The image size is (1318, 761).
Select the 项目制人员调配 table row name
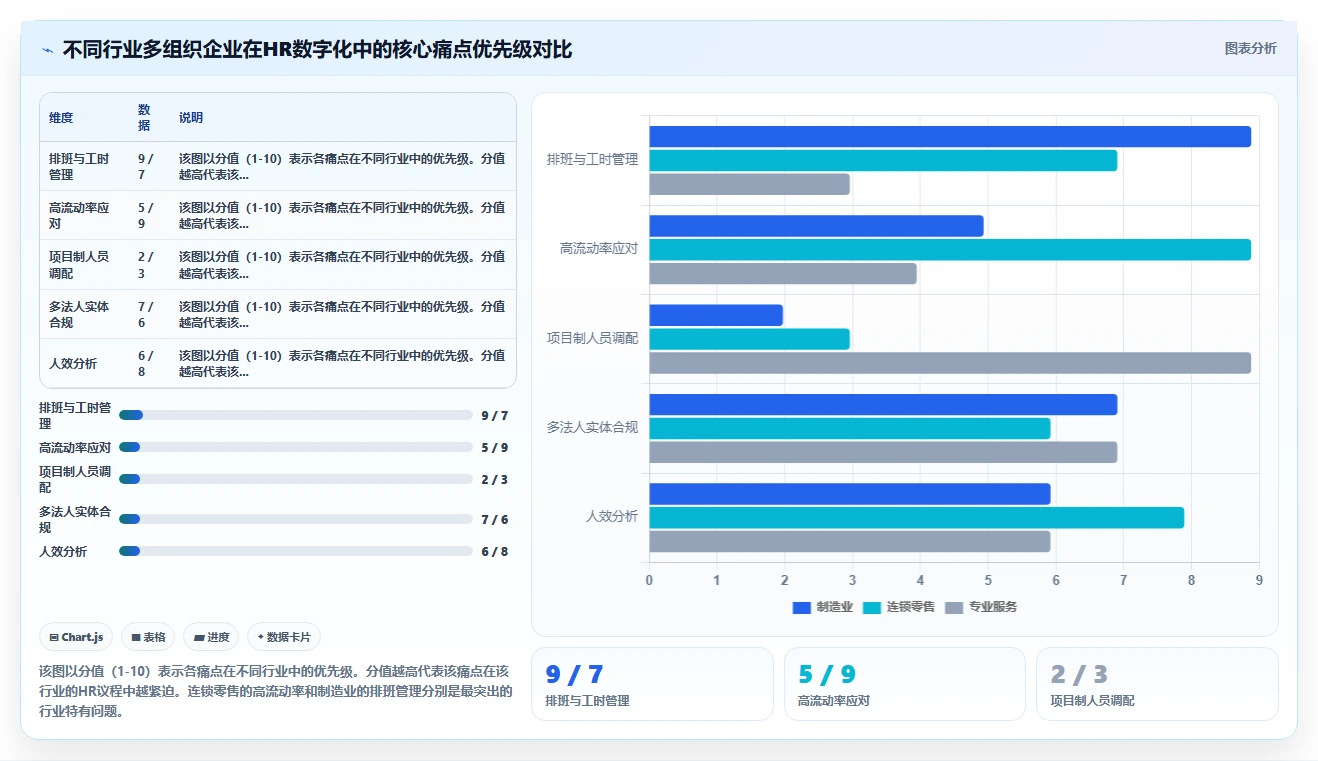coord(79,264)
